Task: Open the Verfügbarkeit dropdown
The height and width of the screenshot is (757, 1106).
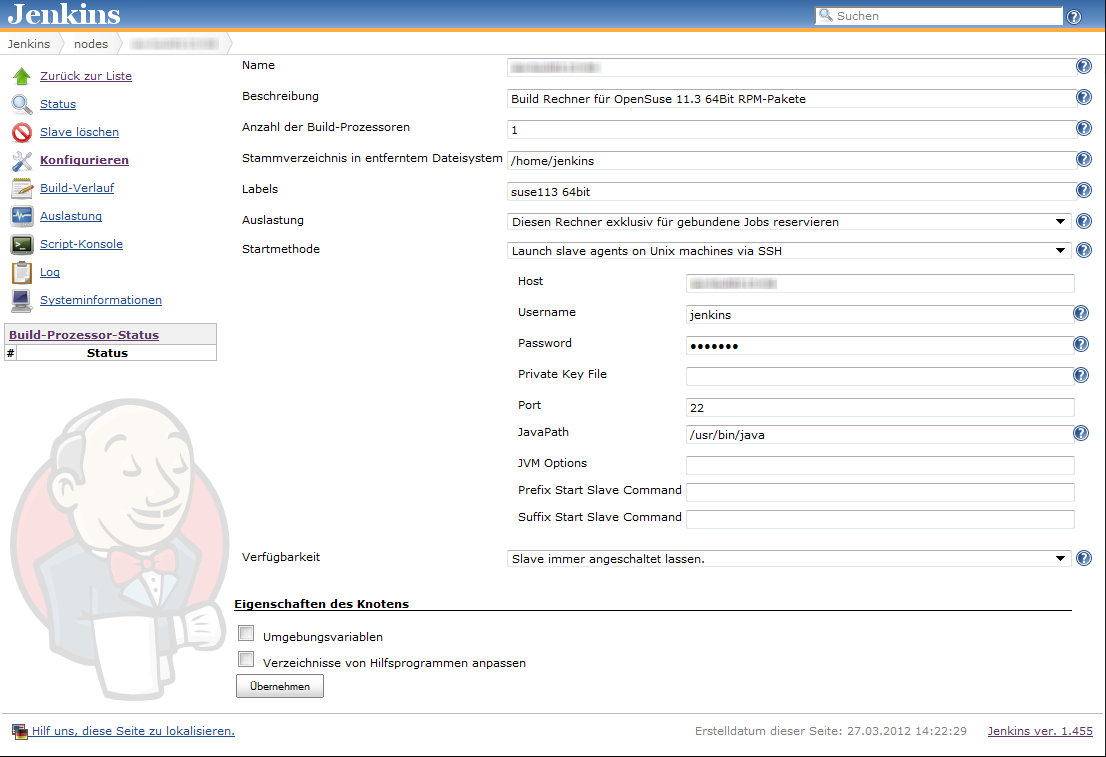Action: pos(788,559)
